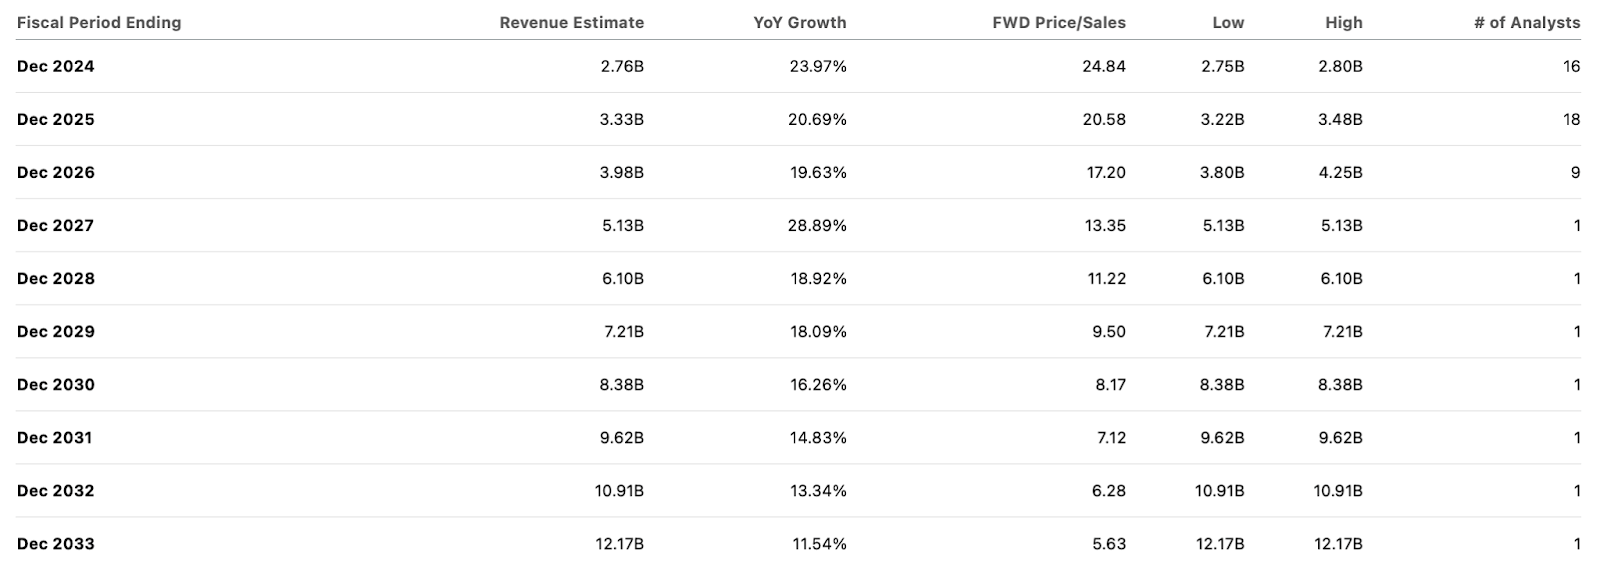This screenshot has width=1600, height=571.
Task: Click the 18 analysts count cell
Action: [1571, 119]
